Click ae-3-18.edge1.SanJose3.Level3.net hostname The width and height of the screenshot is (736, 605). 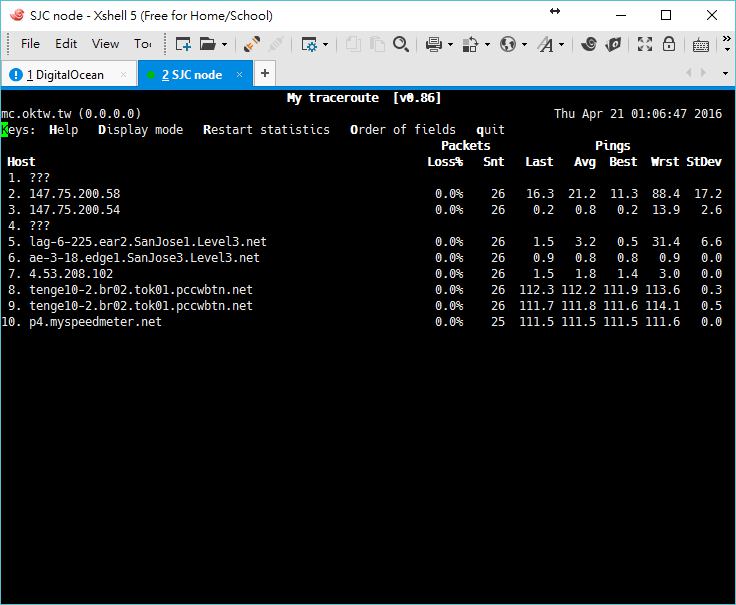click(x=144, y=258)
